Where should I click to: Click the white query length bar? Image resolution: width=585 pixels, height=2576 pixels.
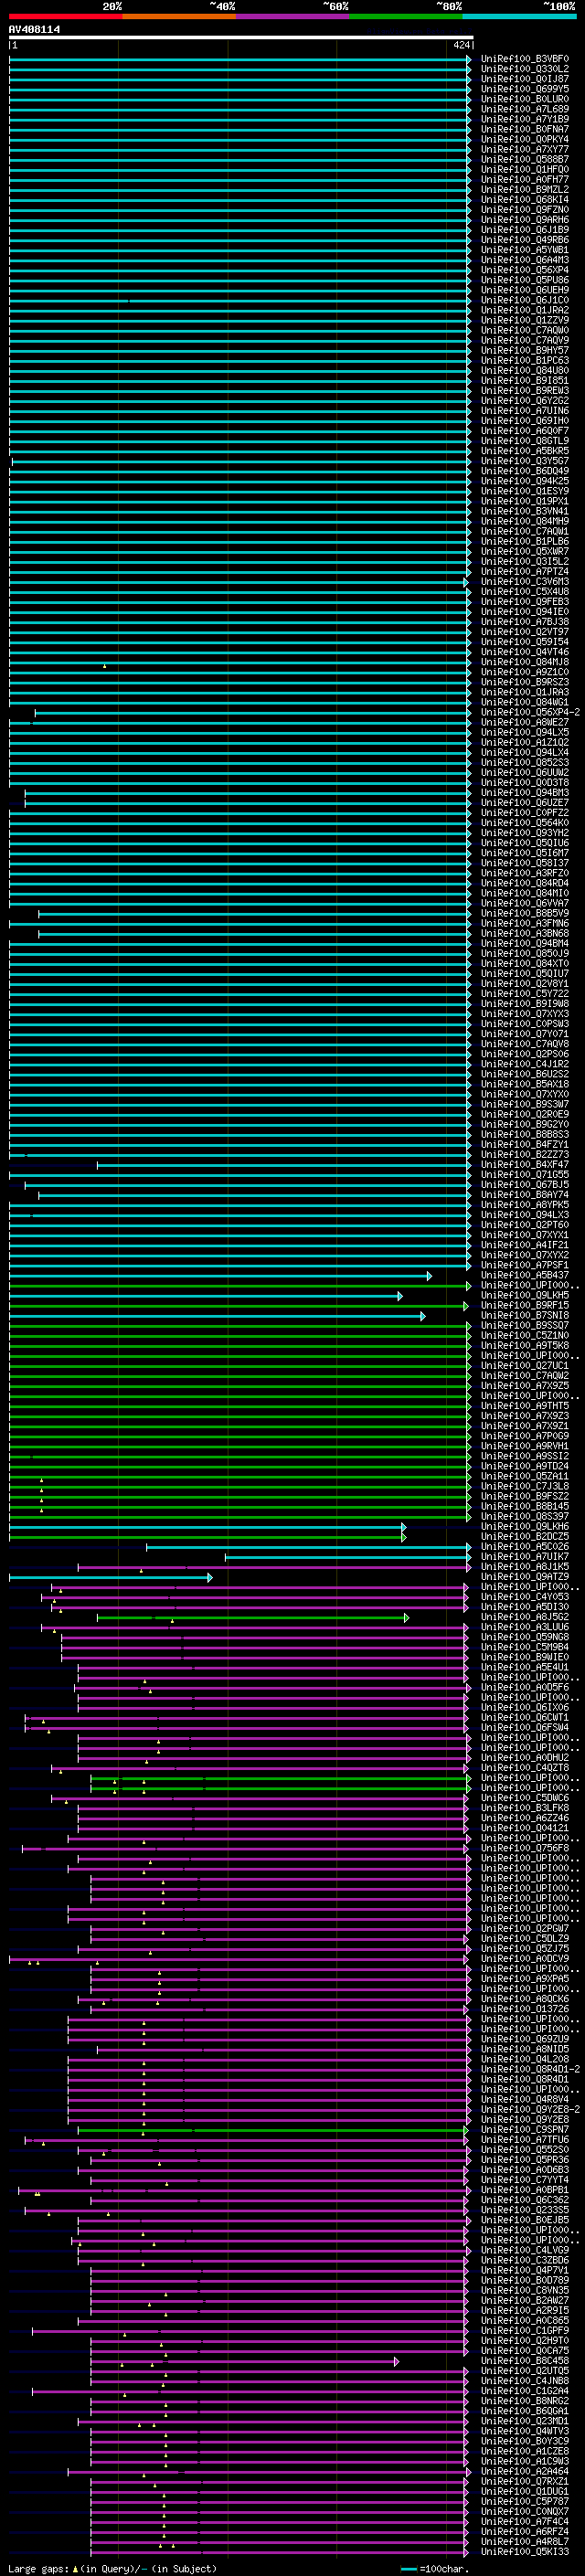pyautogui.click(x=241, y=38)
